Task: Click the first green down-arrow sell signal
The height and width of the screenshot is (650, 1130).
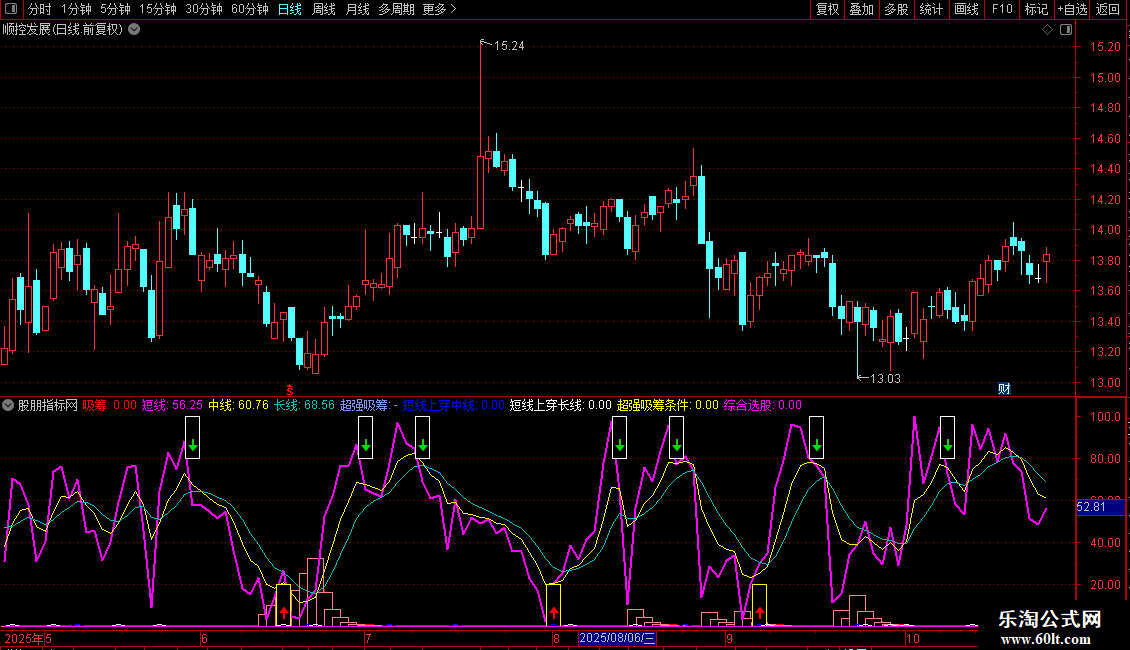Action: pyautogui.click(x=193, y=444)
